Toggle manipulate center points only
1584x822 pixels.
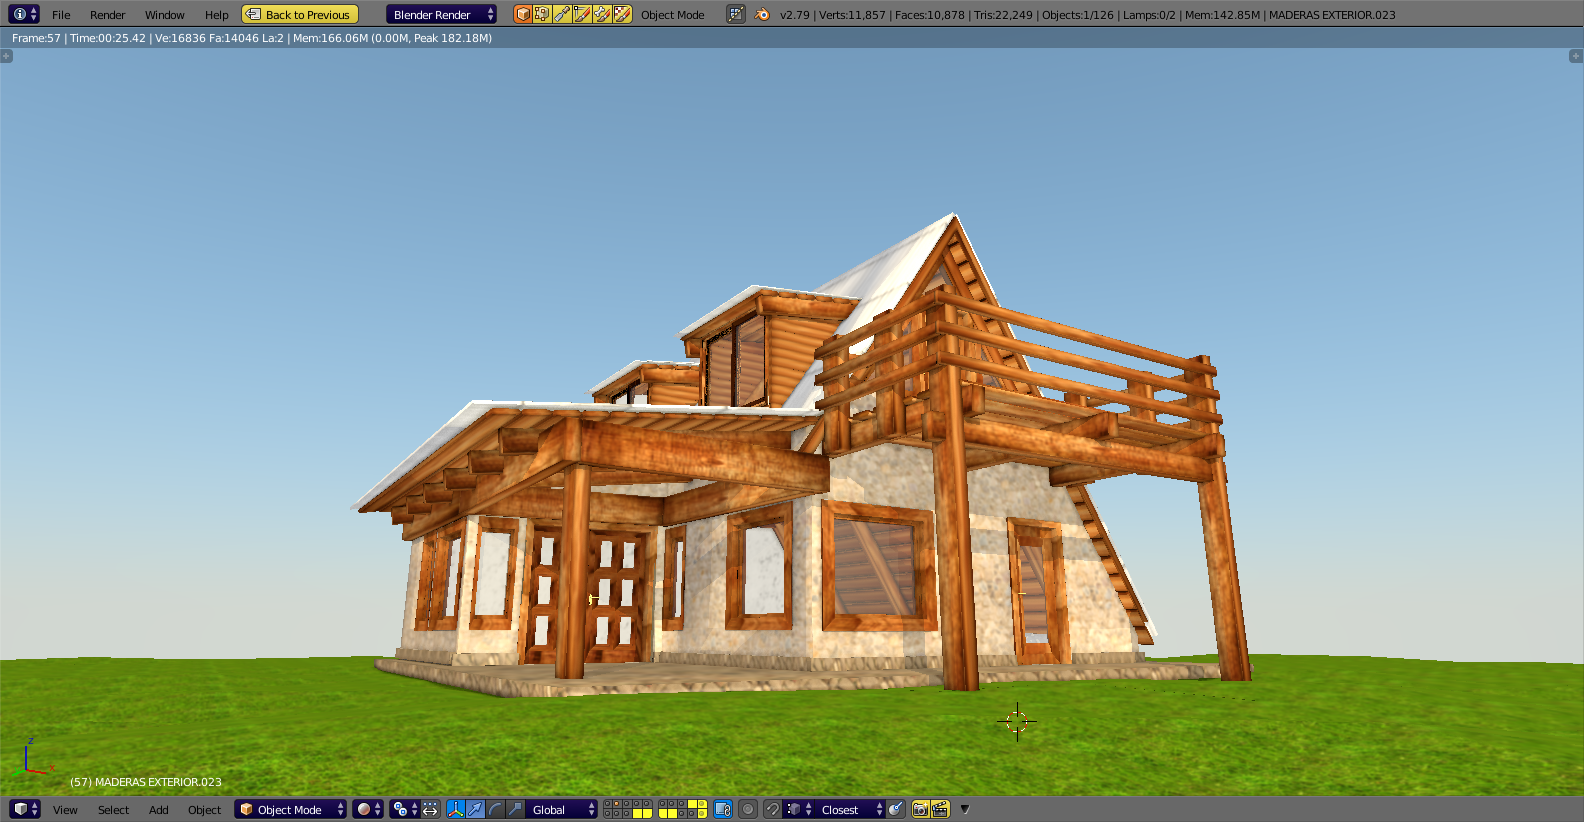point(431,809)
